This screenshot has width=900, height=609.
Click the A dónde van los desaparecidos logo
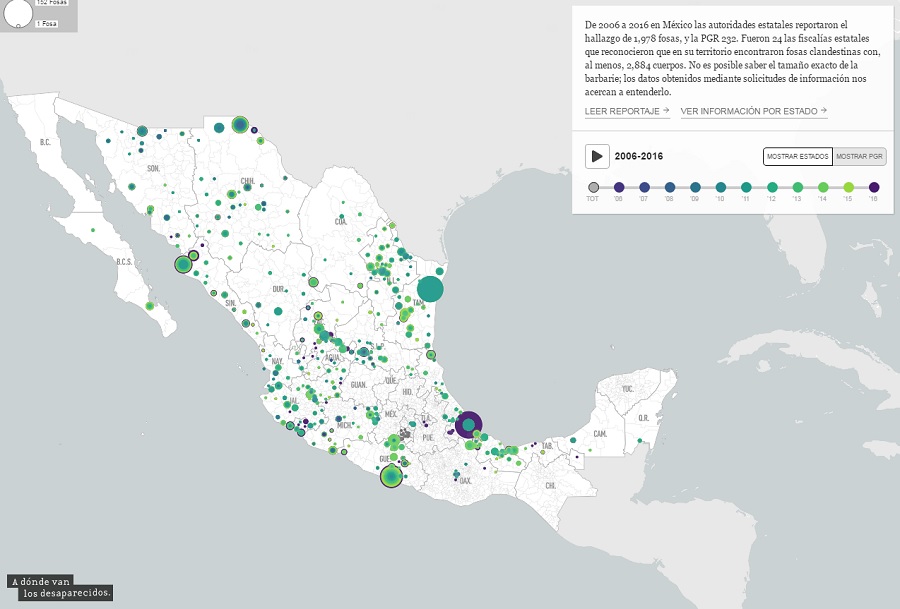60,587
